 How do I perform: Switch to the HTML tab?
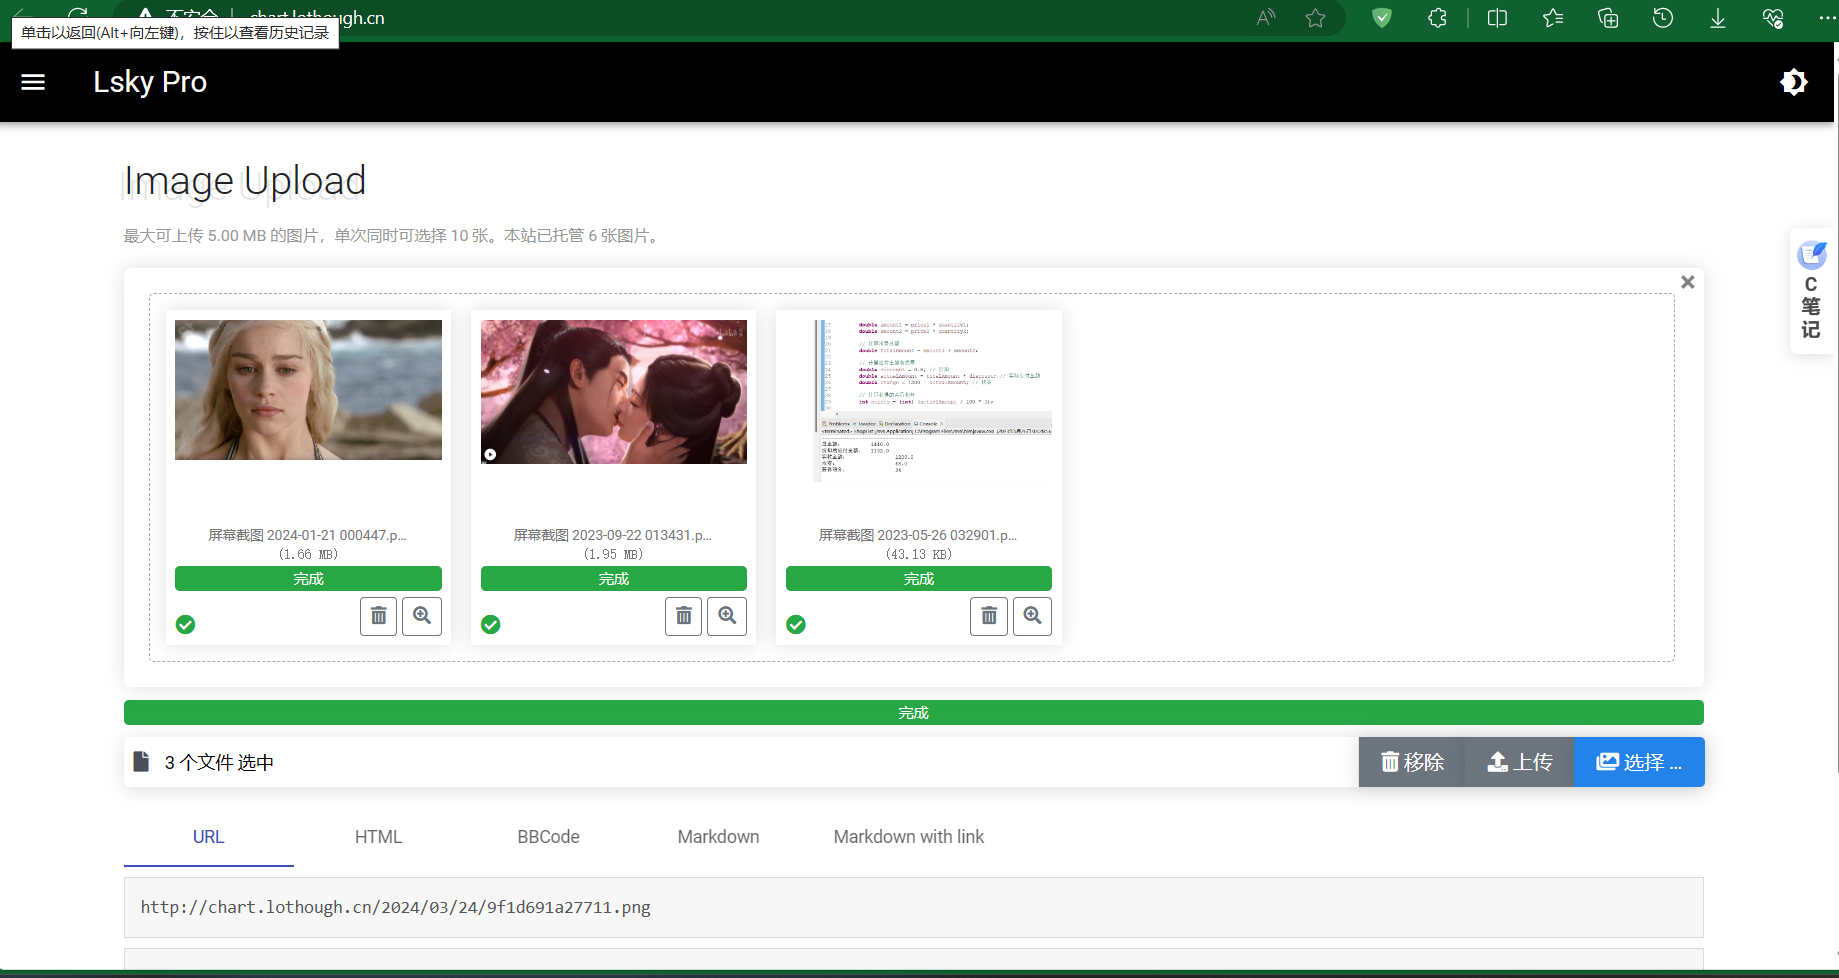pyautogui.click(x=378, y=837)
